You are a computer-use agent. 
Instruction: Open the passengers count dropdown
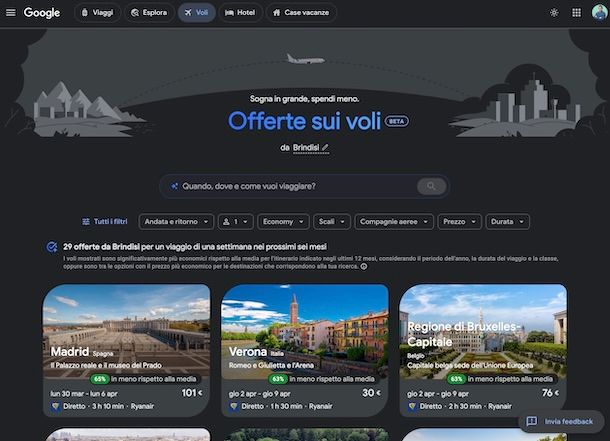235,222
